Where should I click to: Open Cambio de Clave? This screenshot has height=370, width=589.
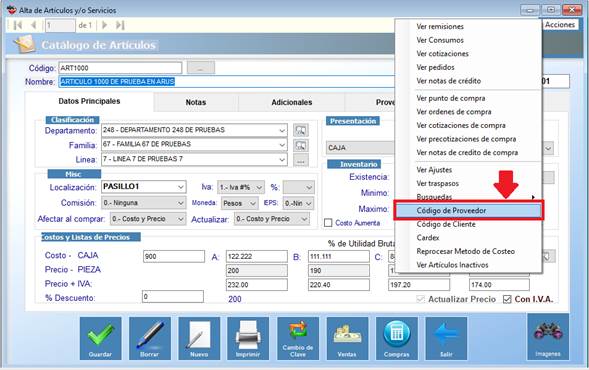click(298, 338)
